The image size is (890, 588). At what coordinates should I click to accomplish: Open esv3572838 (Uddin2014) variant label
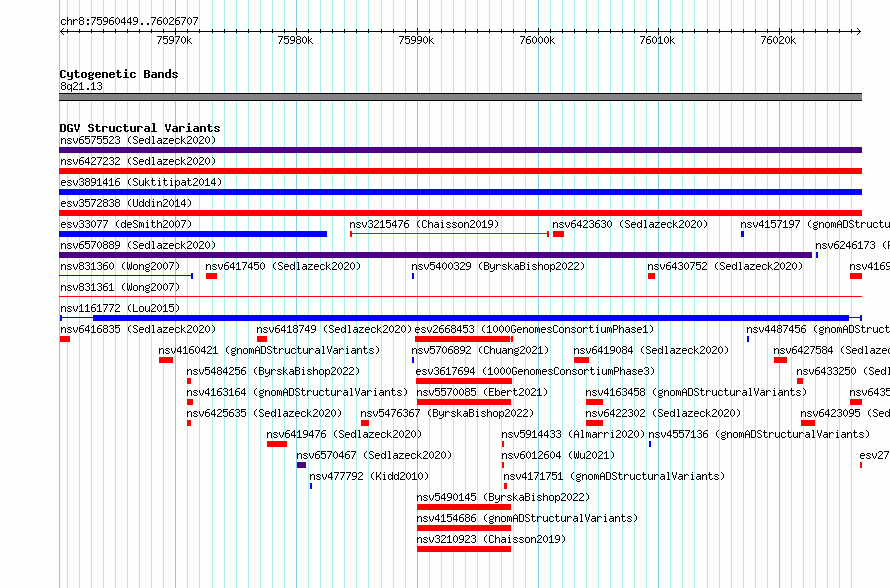[x=126, y=203]
